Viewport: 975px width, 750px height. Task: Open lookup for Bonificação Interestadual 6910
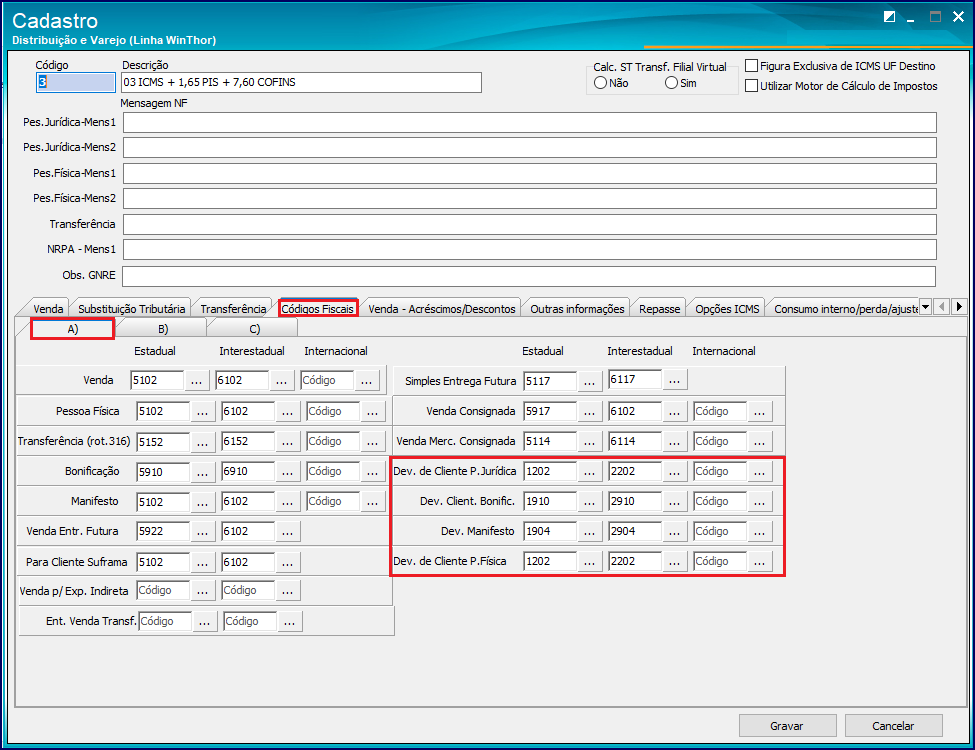tap(287, 472)
